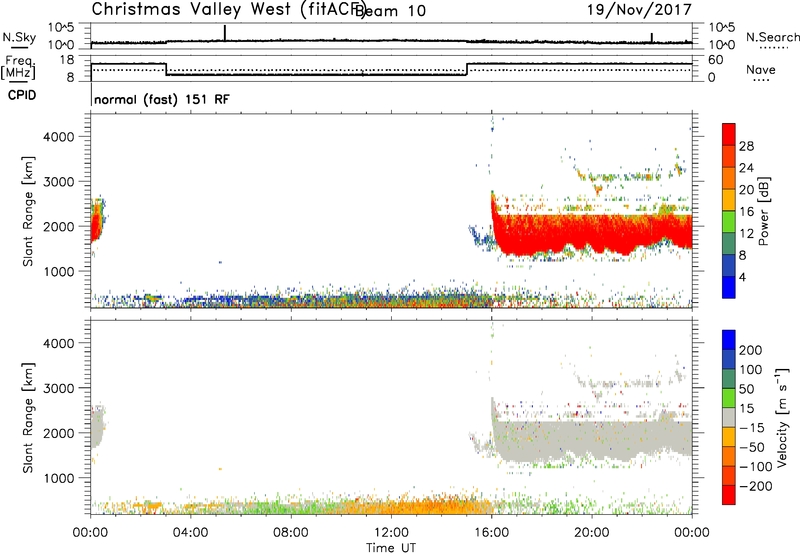800x554 pixels.
Task: Click the 'Freq. [MHz]' axis label
Action: [x=19, y=67]
